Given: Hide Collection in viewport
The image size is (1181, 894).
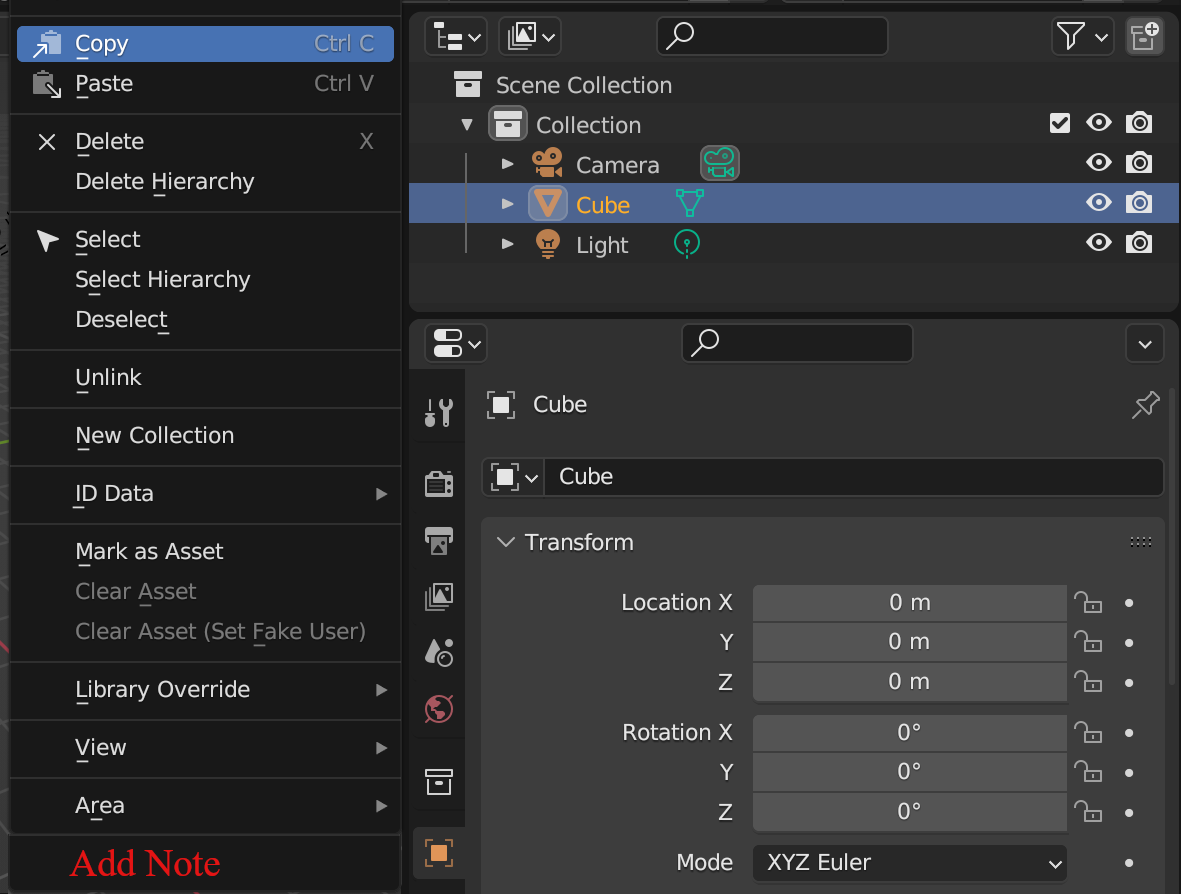Looking at the screenshot, I should (1099, 122).
